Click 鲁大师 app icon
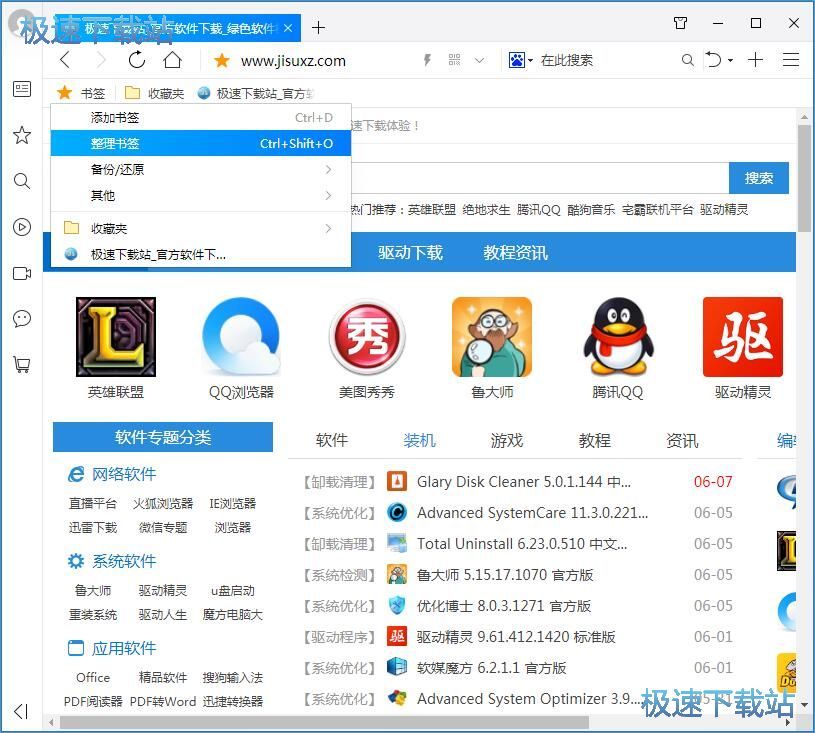 [492, 337]
